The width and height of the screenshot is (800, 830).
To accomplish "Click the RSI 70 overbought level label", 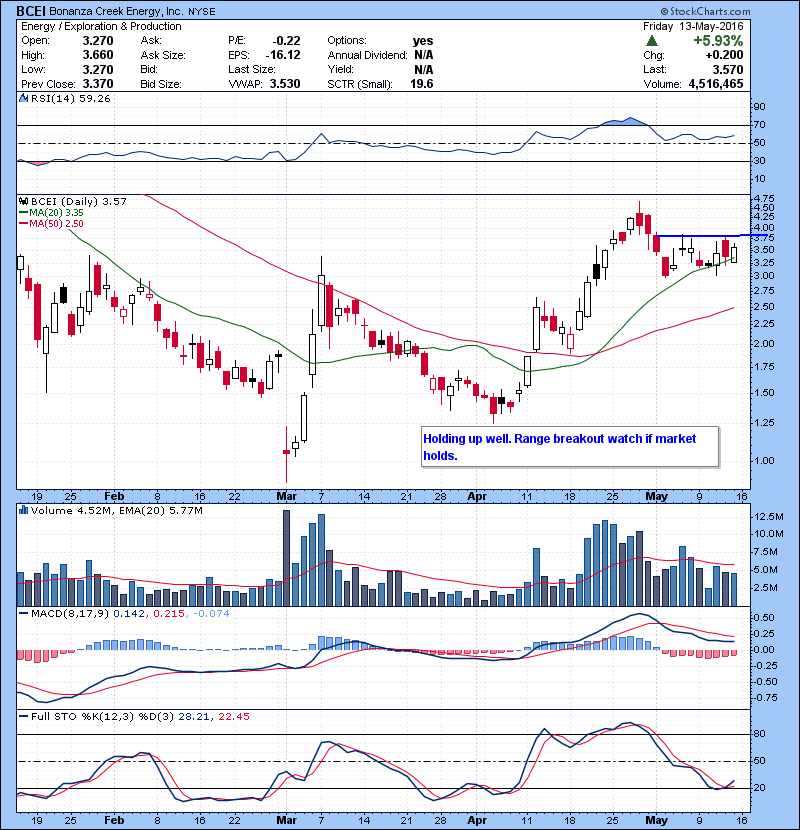I will tap(759, 125).
